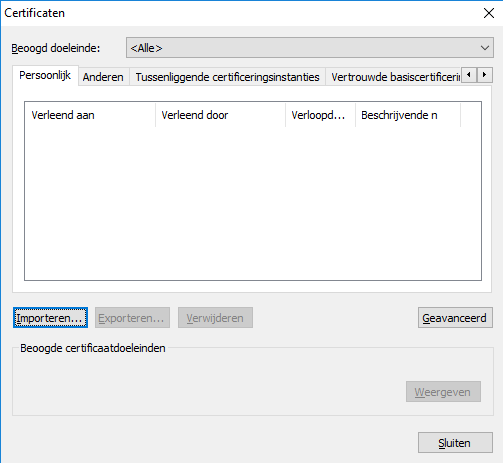Click Sluiten to close dialog
The image size is (503, 463).
tap(455, 443)
